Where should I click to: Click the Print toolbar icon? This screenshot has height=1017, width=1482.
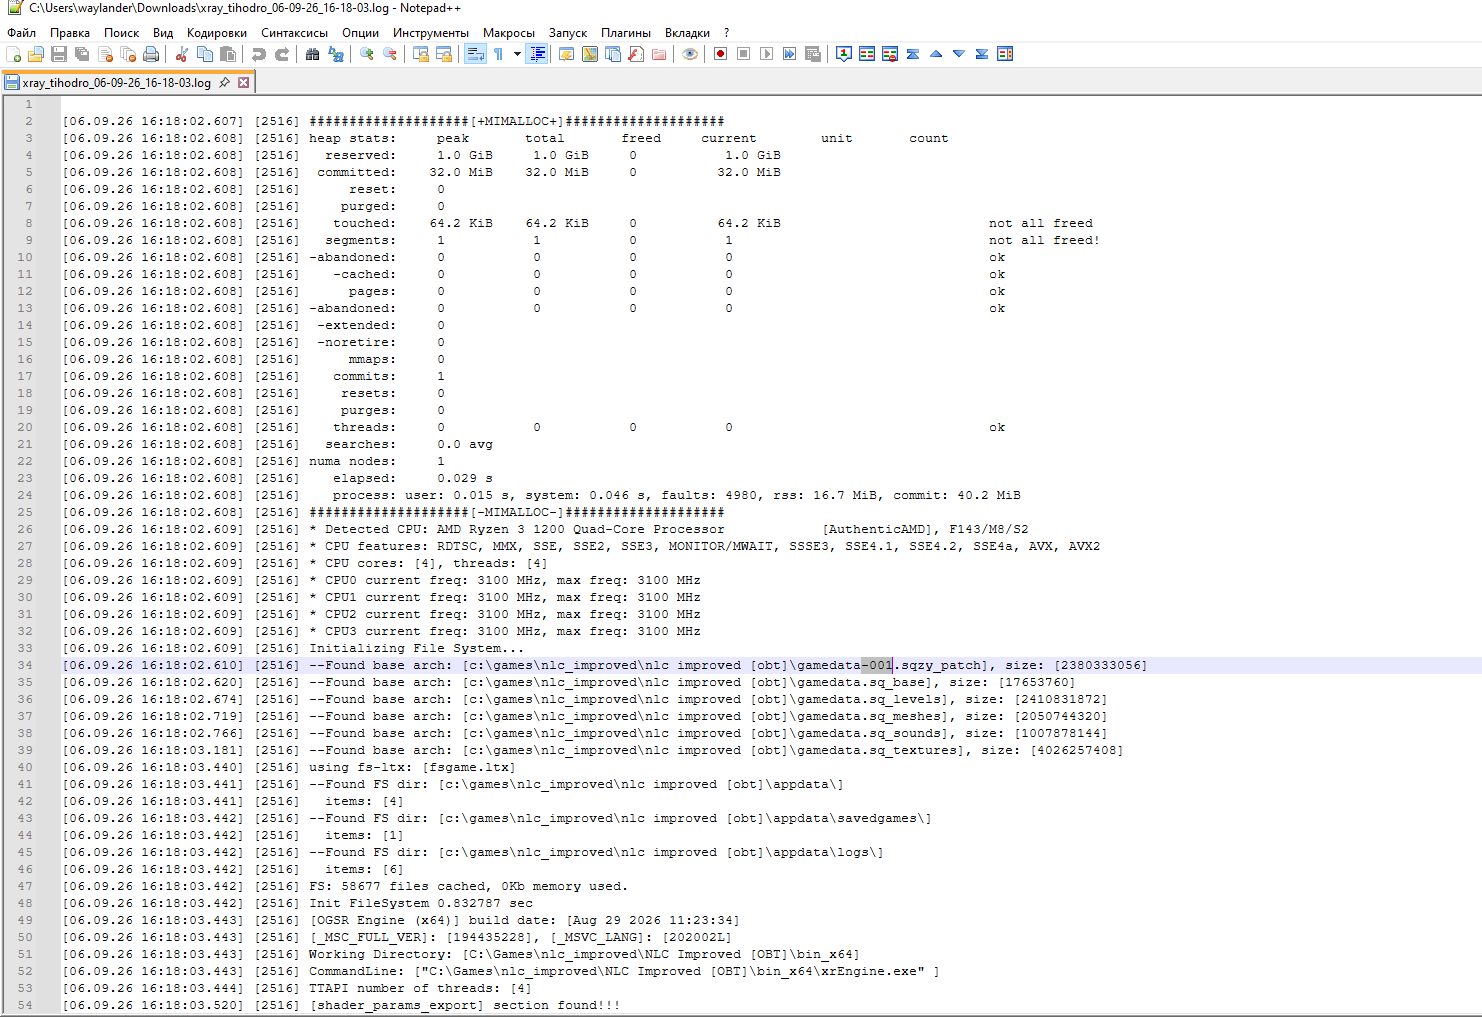[x=151, y=54]
